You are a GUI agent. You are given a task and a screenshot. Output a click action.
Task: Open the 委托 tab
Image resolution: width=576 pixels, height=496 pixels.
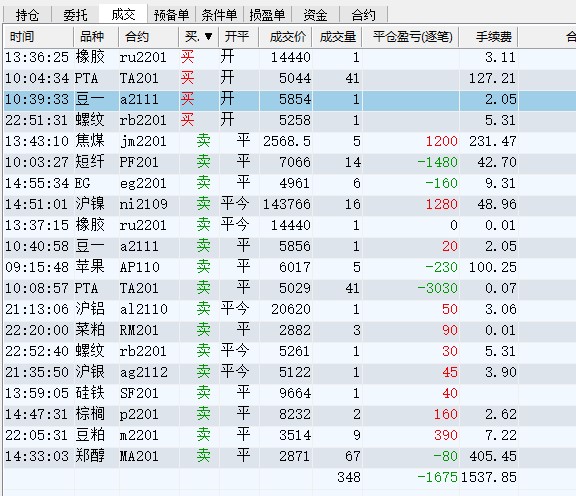point(75,15)
